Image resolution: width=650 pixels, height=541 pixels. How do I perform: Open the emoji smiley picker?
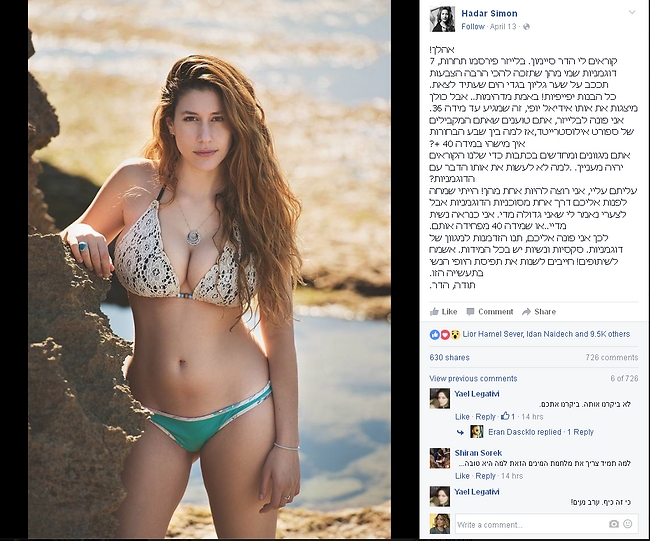628,524
